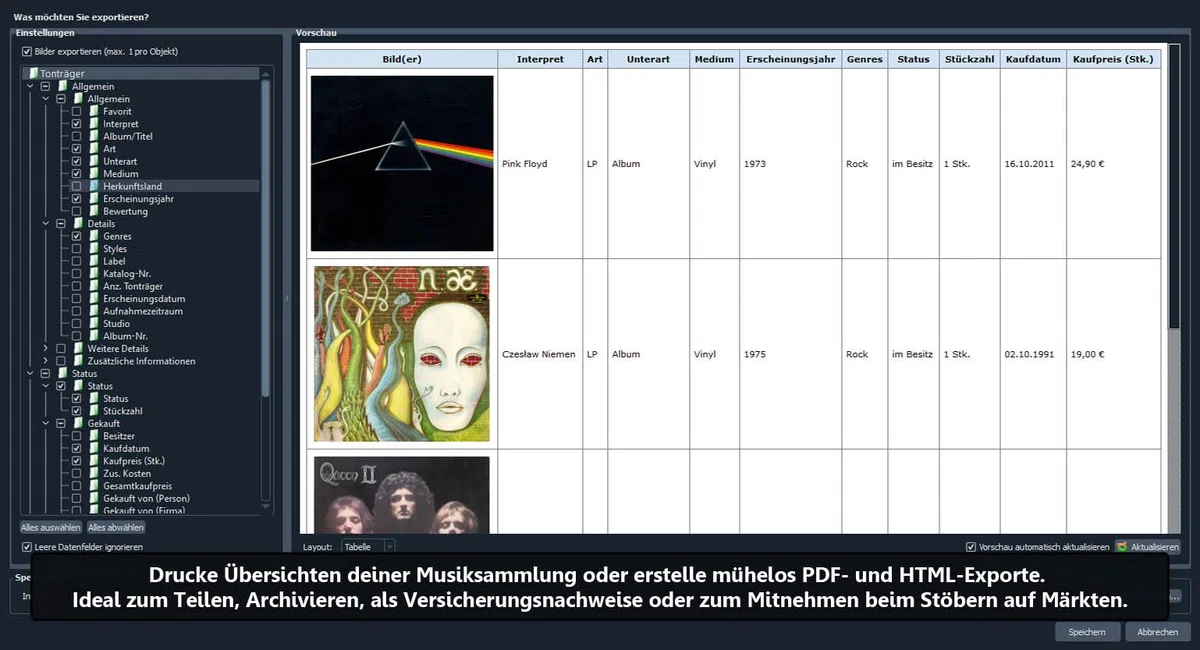Click the Gekauft von (Person) icon
Viewport: 1200px width, 650px height.
[x=93, y=499]
